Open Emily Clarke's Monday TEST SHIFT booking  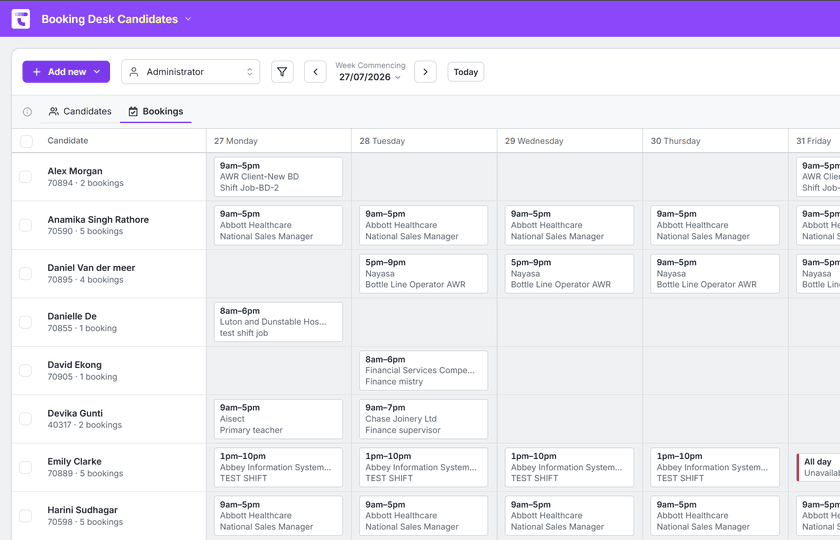[278, 467]
